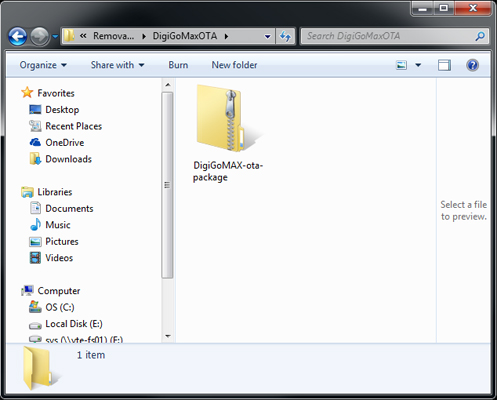497x400 pixels.
Task: Open the view options dropdown arrow
Action: [418, 65]
